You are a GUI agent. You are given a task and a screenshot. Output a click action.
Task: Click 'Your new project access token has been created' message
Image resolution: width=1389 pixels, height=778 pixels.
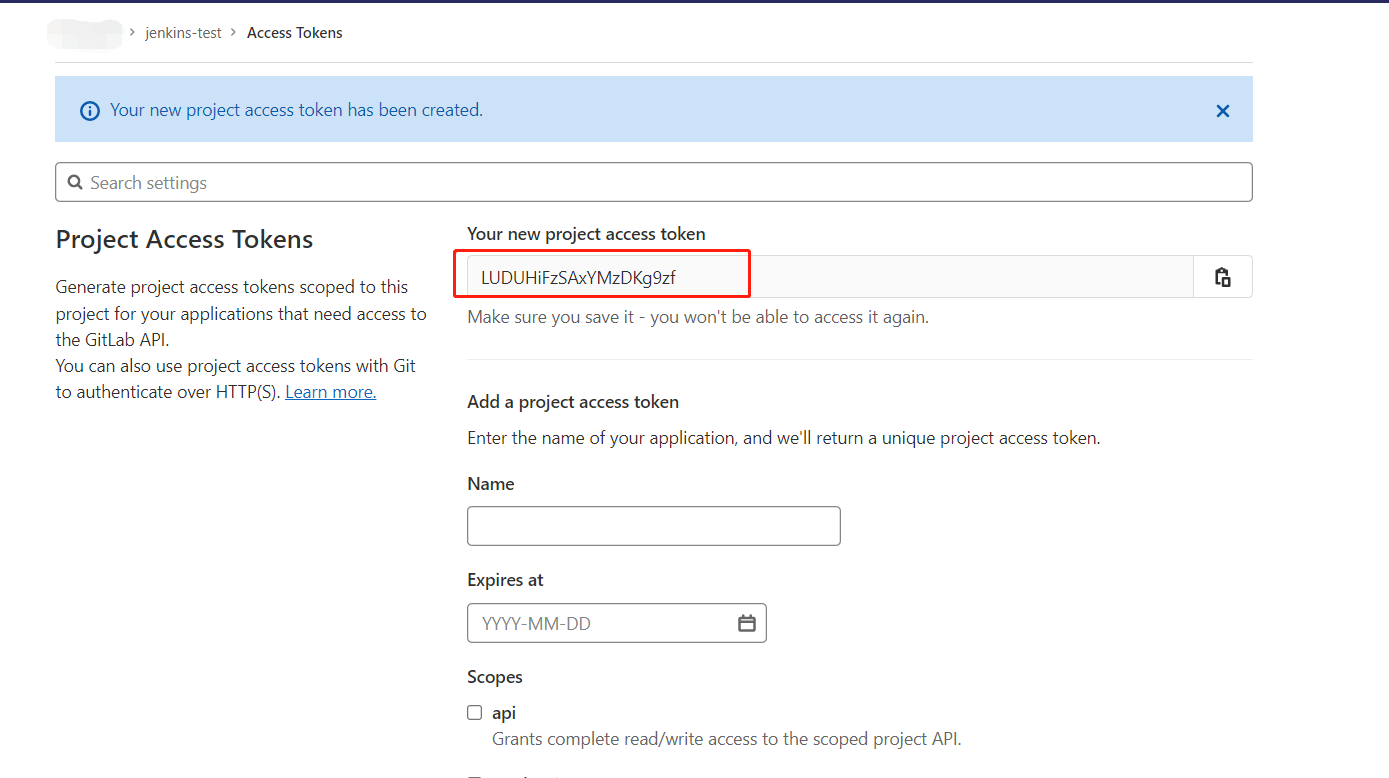[x=296, y=110]
